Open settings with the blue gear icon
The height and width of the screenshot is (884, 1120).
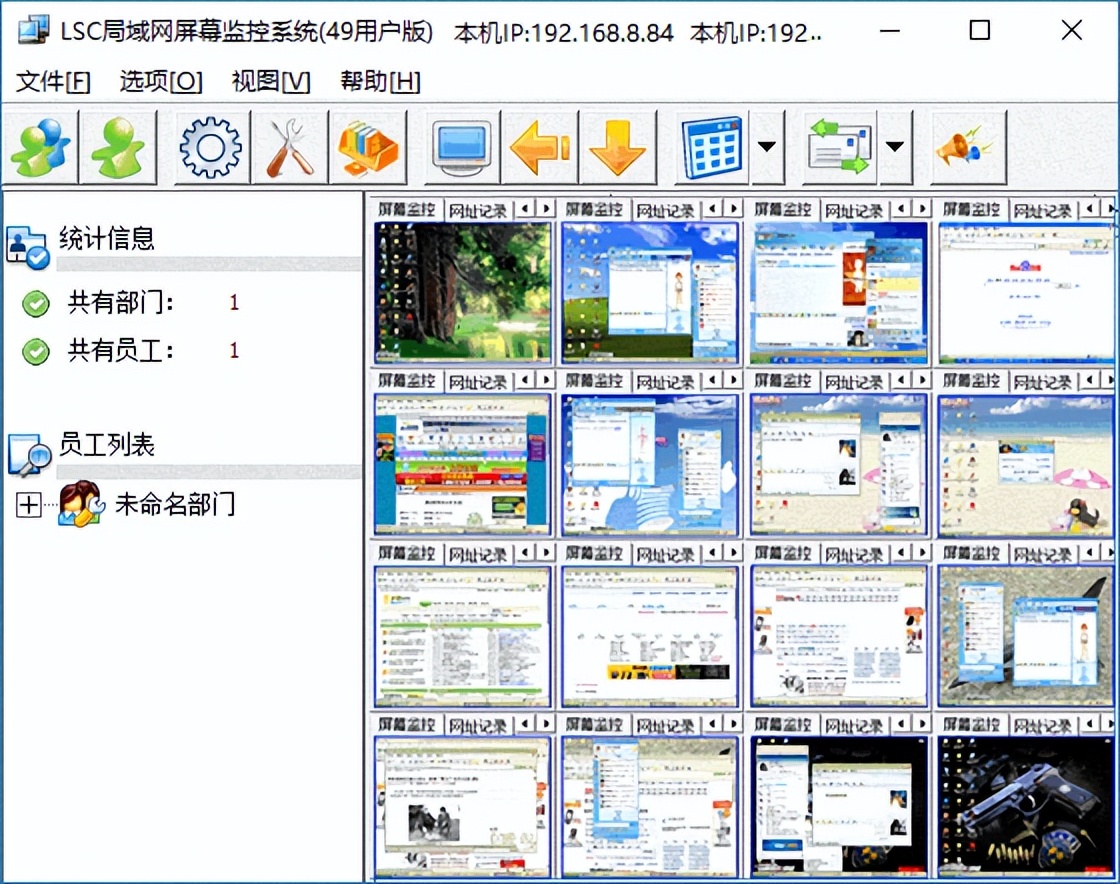[210, 148]
